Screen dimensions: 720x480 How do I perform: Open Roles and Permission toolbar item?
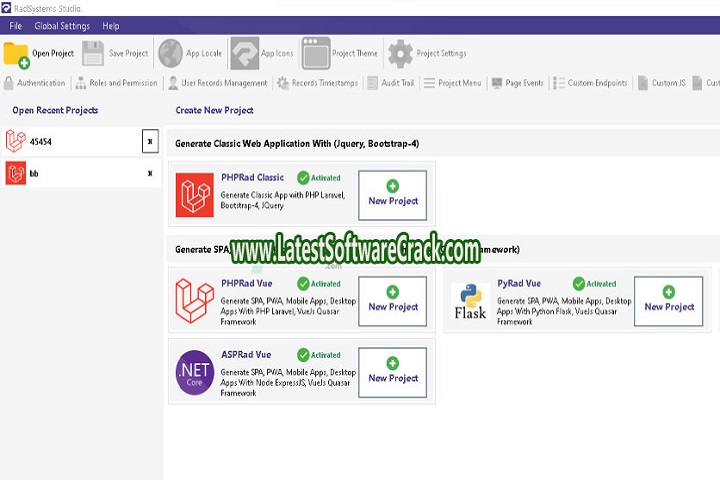(x=116, y=83)
